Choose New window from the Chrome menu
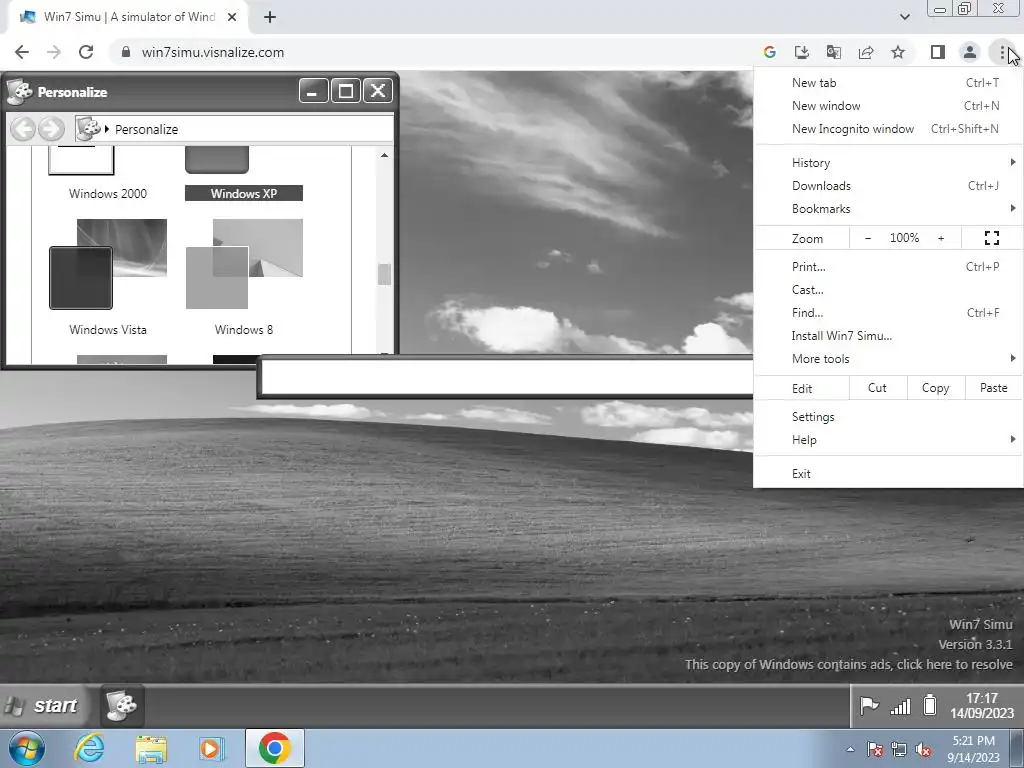This screenshot has width=1024, height=768. (888, 106)
